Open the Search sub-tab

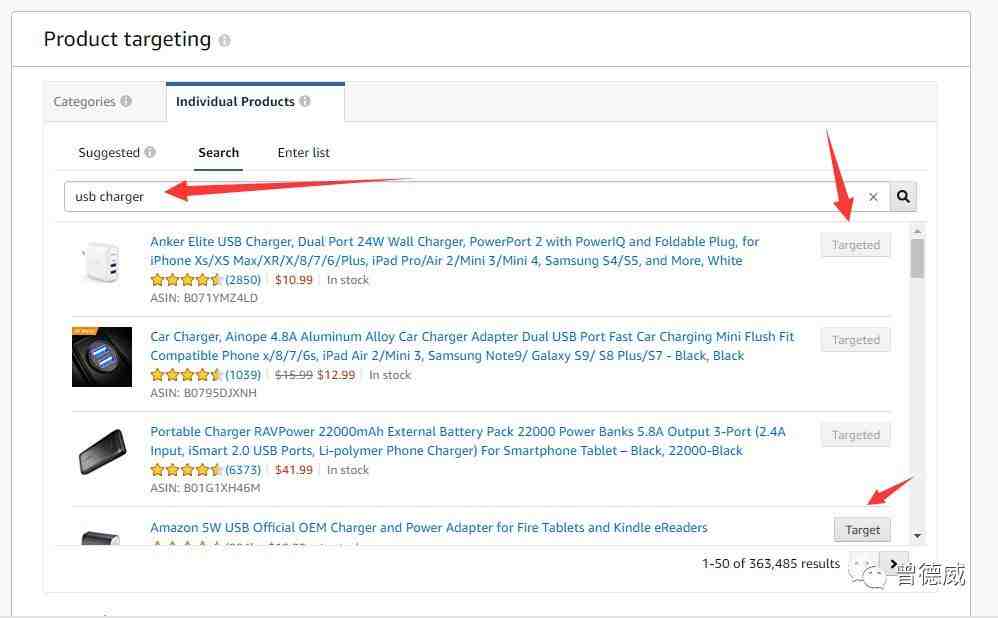point(218,153)
